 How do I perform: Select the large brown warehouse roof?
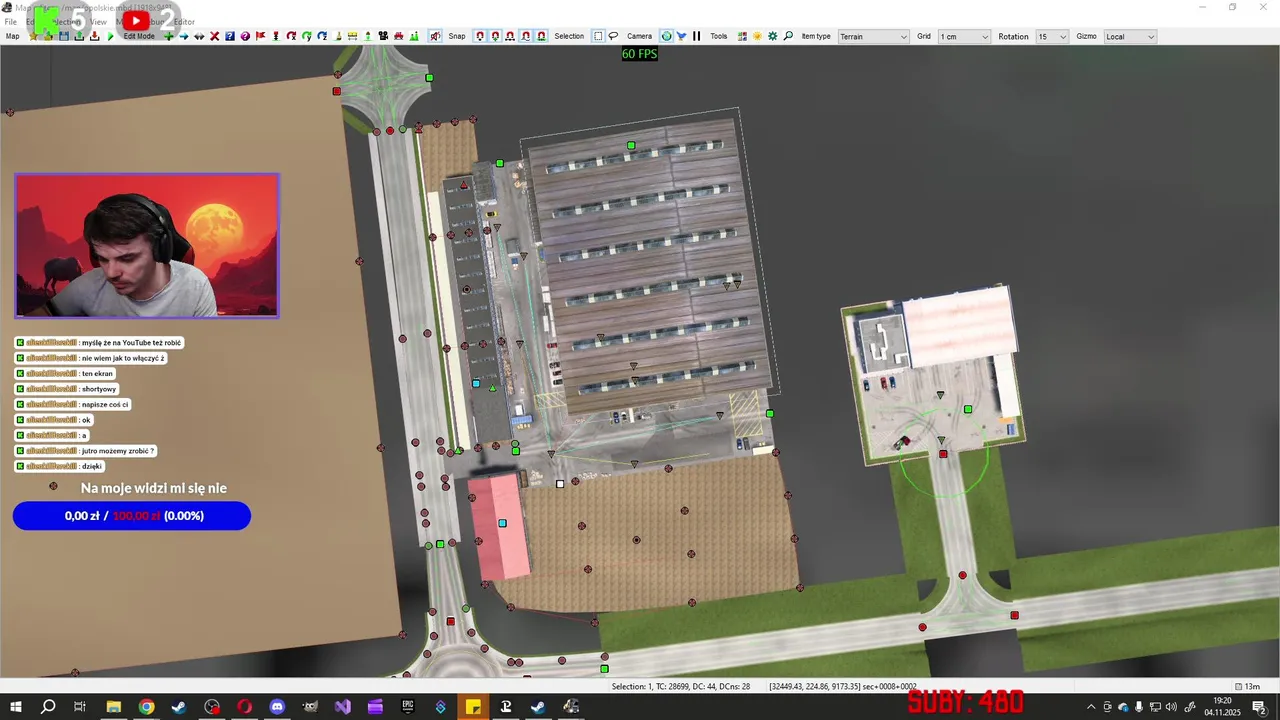pyautogui.click(x=650, y=260)
